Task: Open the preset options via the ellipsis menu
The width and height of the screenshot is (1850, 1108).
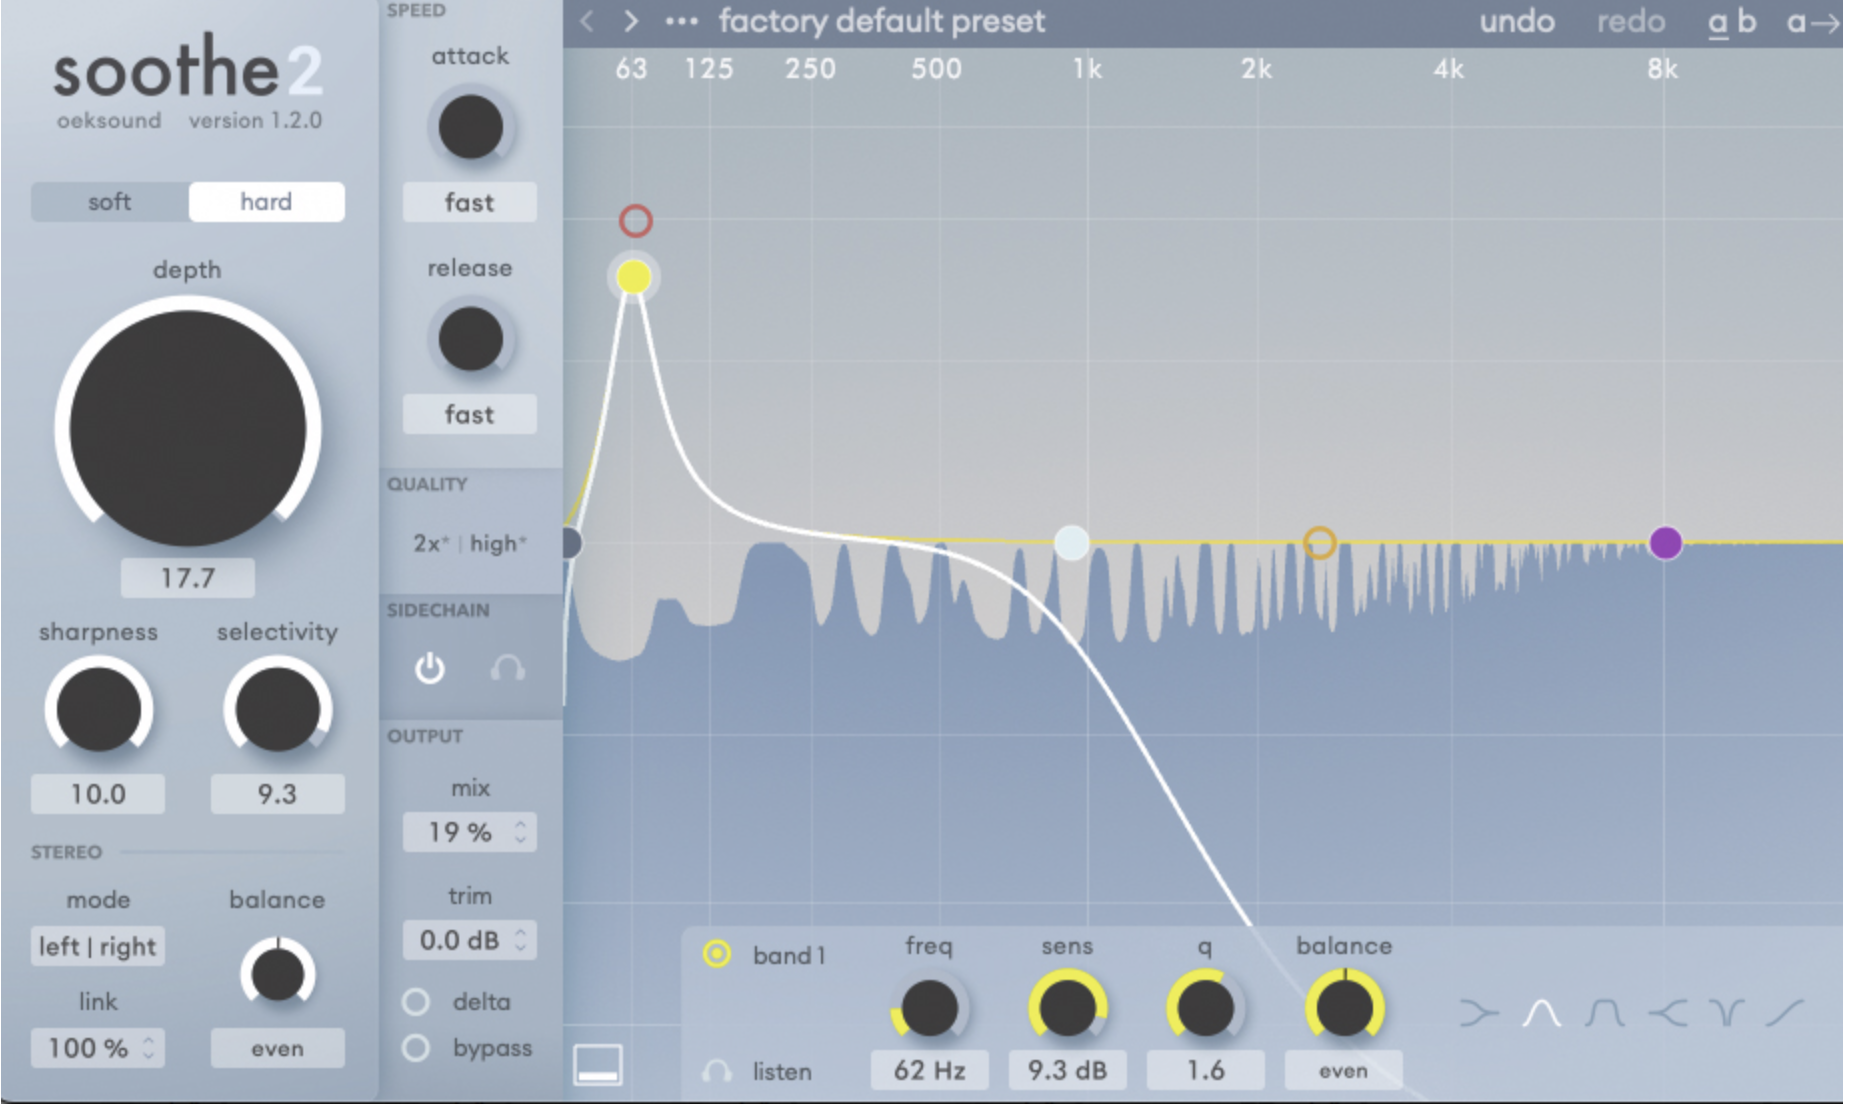Action: point(681,20)
